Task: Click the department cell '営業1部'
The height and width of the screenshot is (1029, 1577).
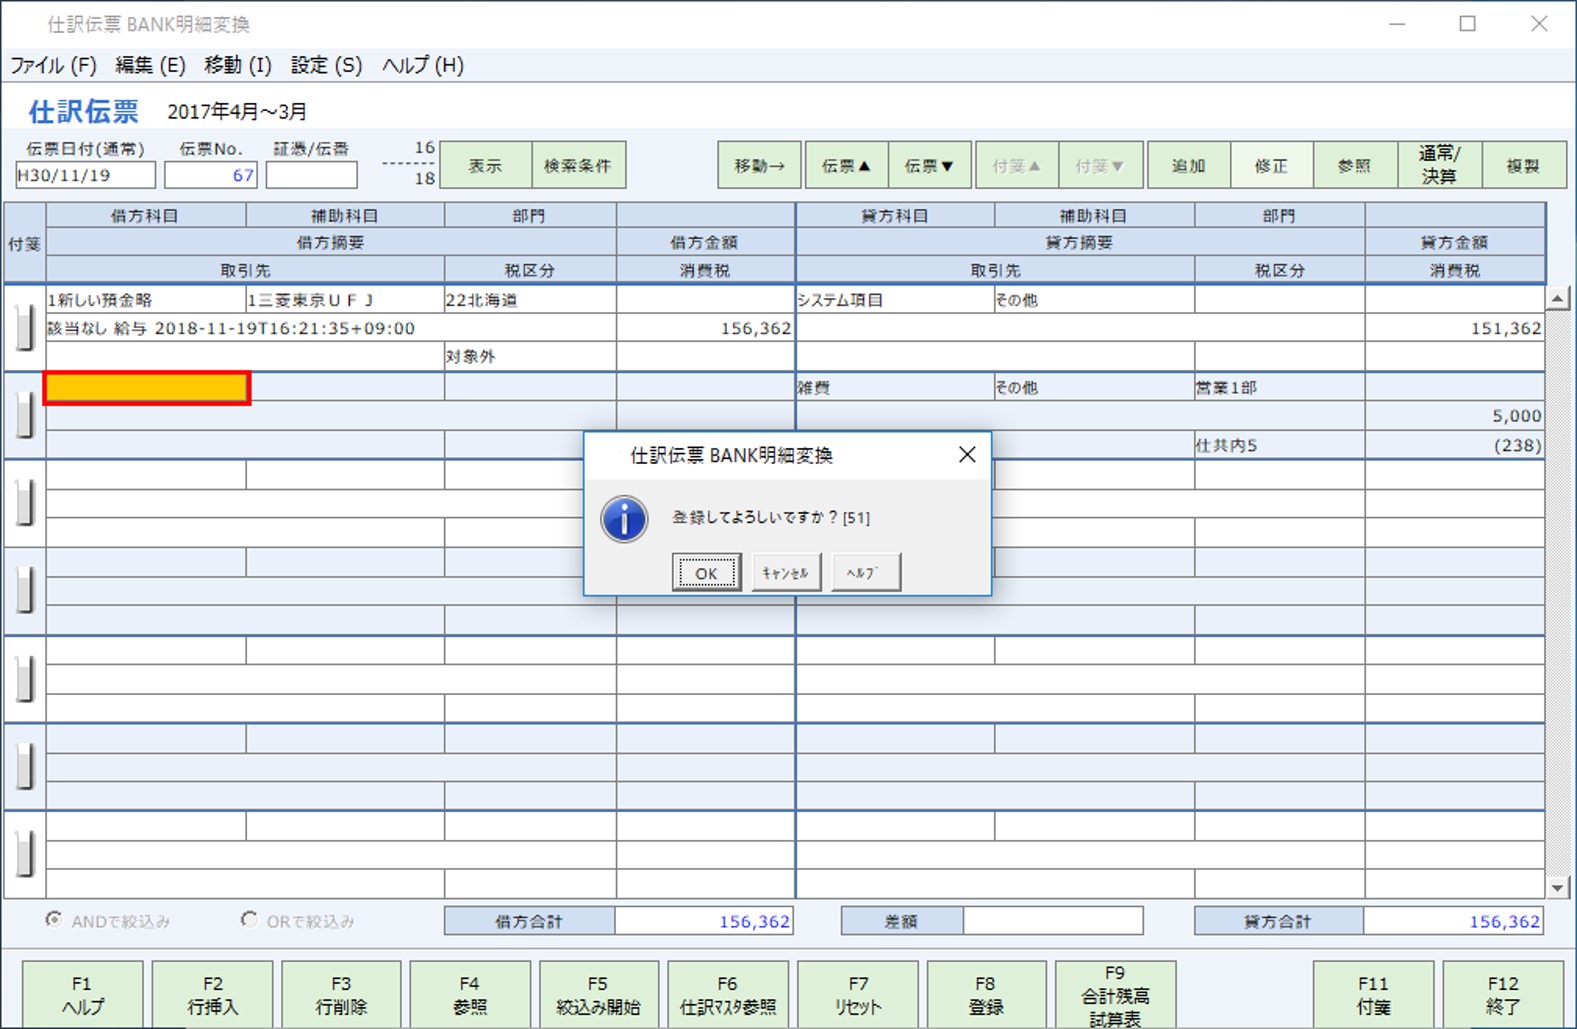Action: tap(1279, 388)
